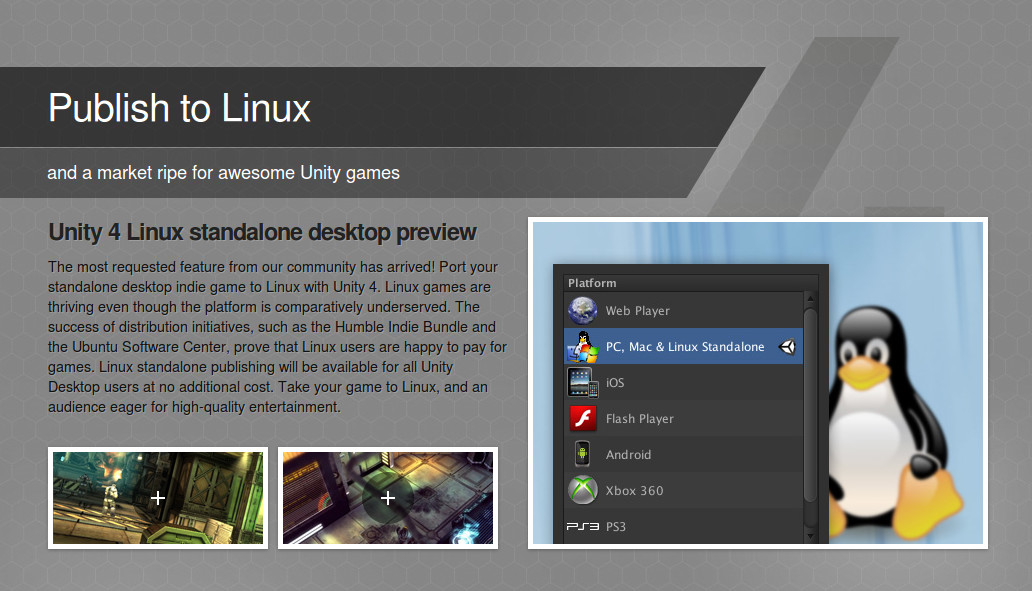1032x591 pixels.
Task: Open the top-down game screenshot thumbnail
Action: pos(388,498)
